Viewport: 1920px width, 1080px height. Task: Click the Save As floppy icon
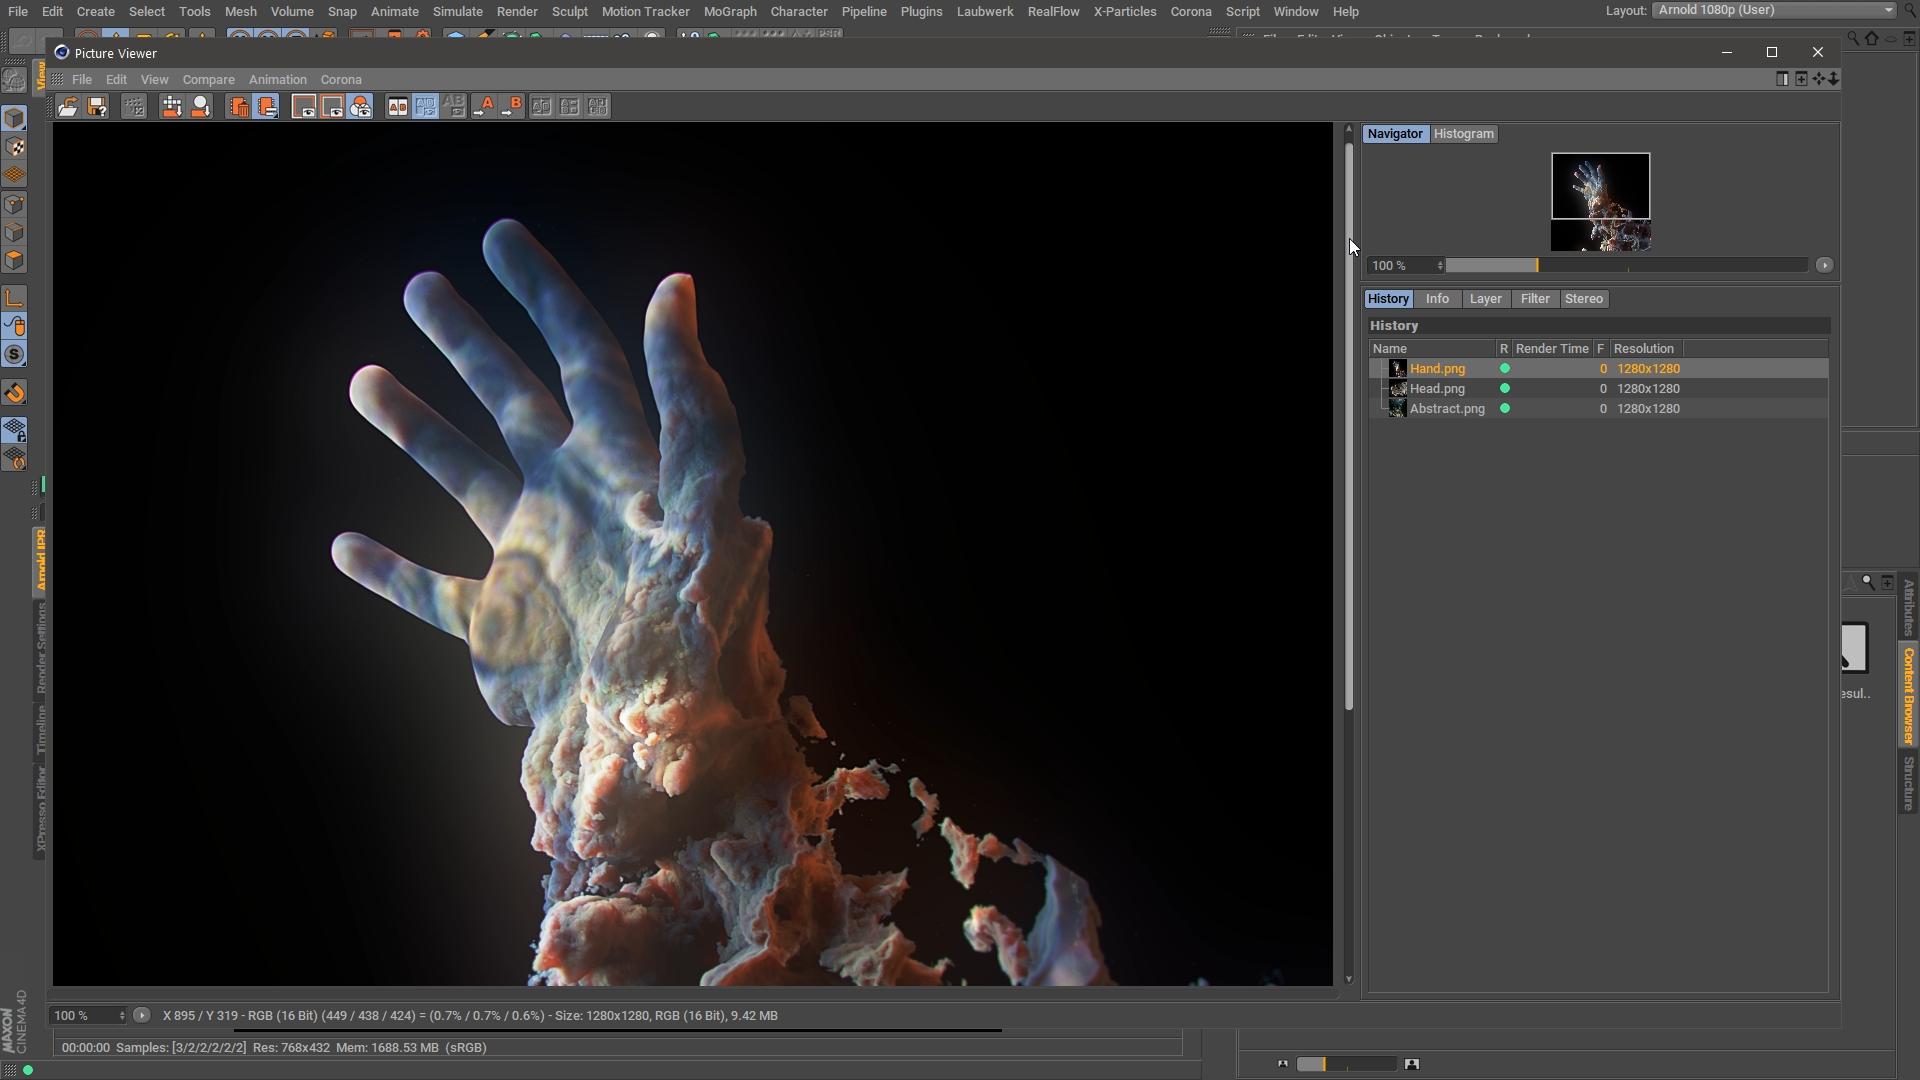coord(97,107)
